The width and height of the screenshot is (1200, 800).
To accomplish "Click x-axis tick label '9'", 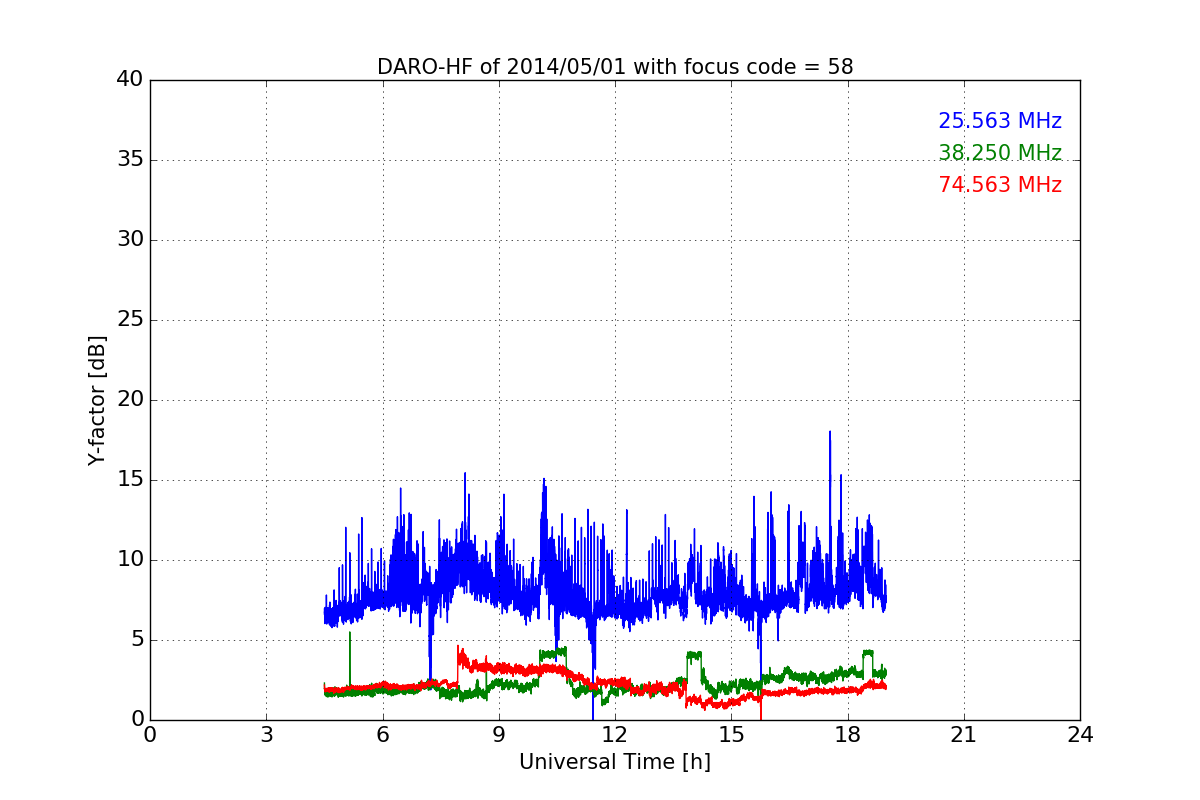I will tap(499, 734).
